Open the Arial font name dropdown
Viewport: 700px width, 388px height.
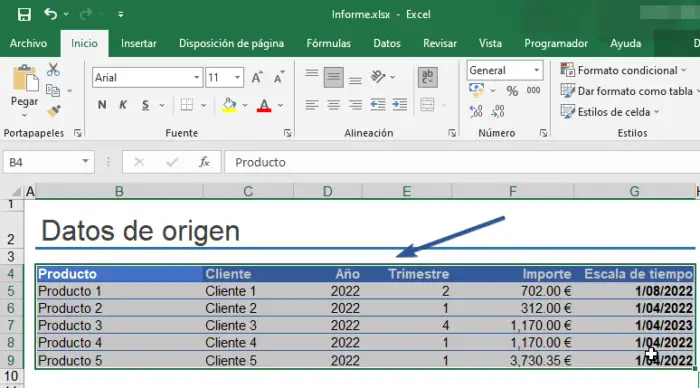[196, 78]
